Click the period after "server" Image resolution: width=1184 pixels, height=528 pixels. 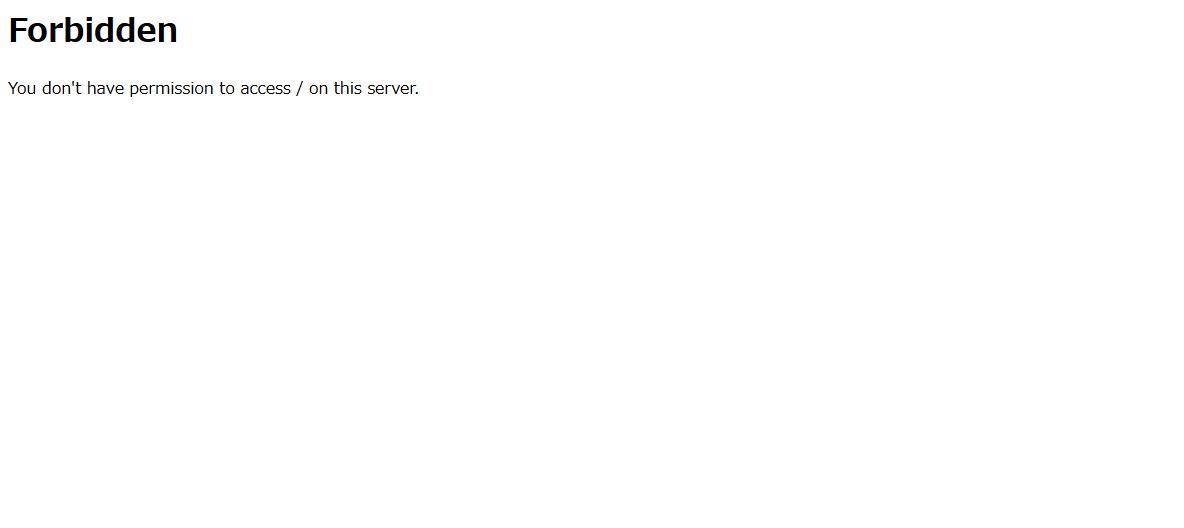click(417, 94)
